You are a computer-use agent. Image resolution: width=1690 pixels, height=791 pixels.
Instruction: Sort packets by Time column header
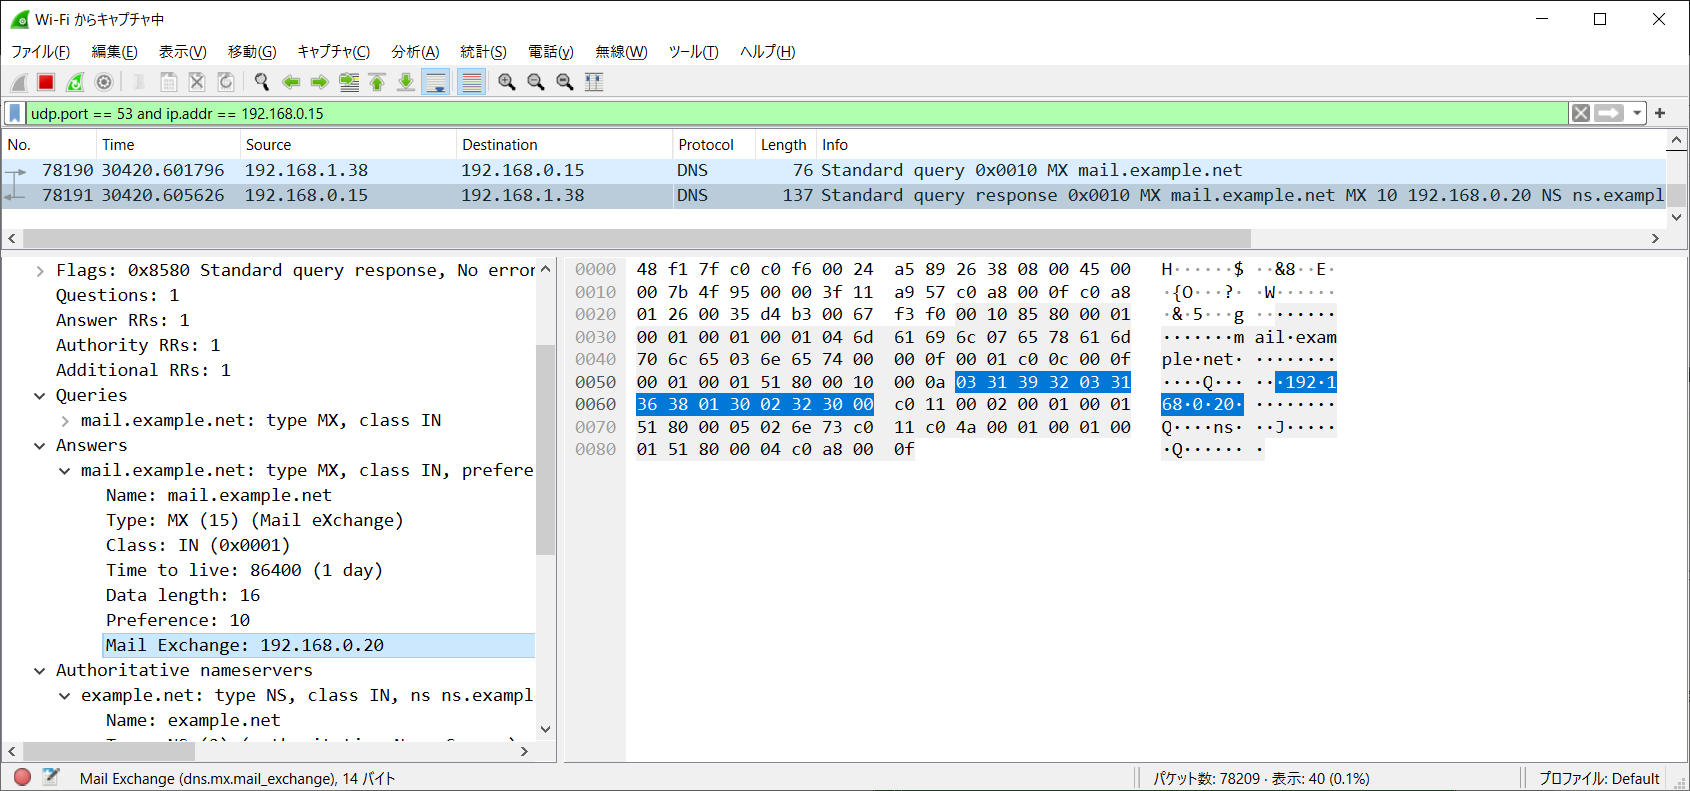coord(167,145)
